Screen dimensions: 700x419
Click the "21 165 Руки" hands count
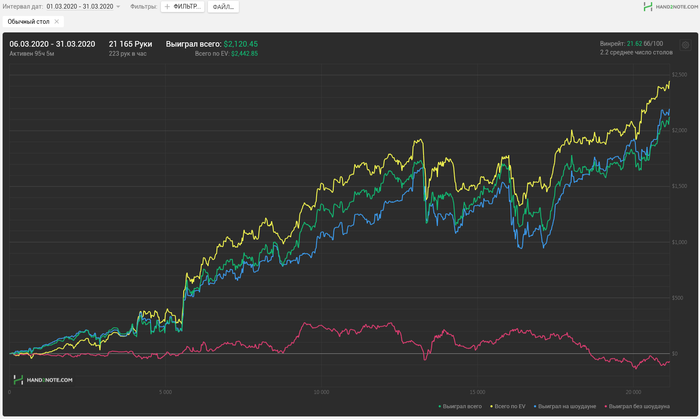coord(130,44)
